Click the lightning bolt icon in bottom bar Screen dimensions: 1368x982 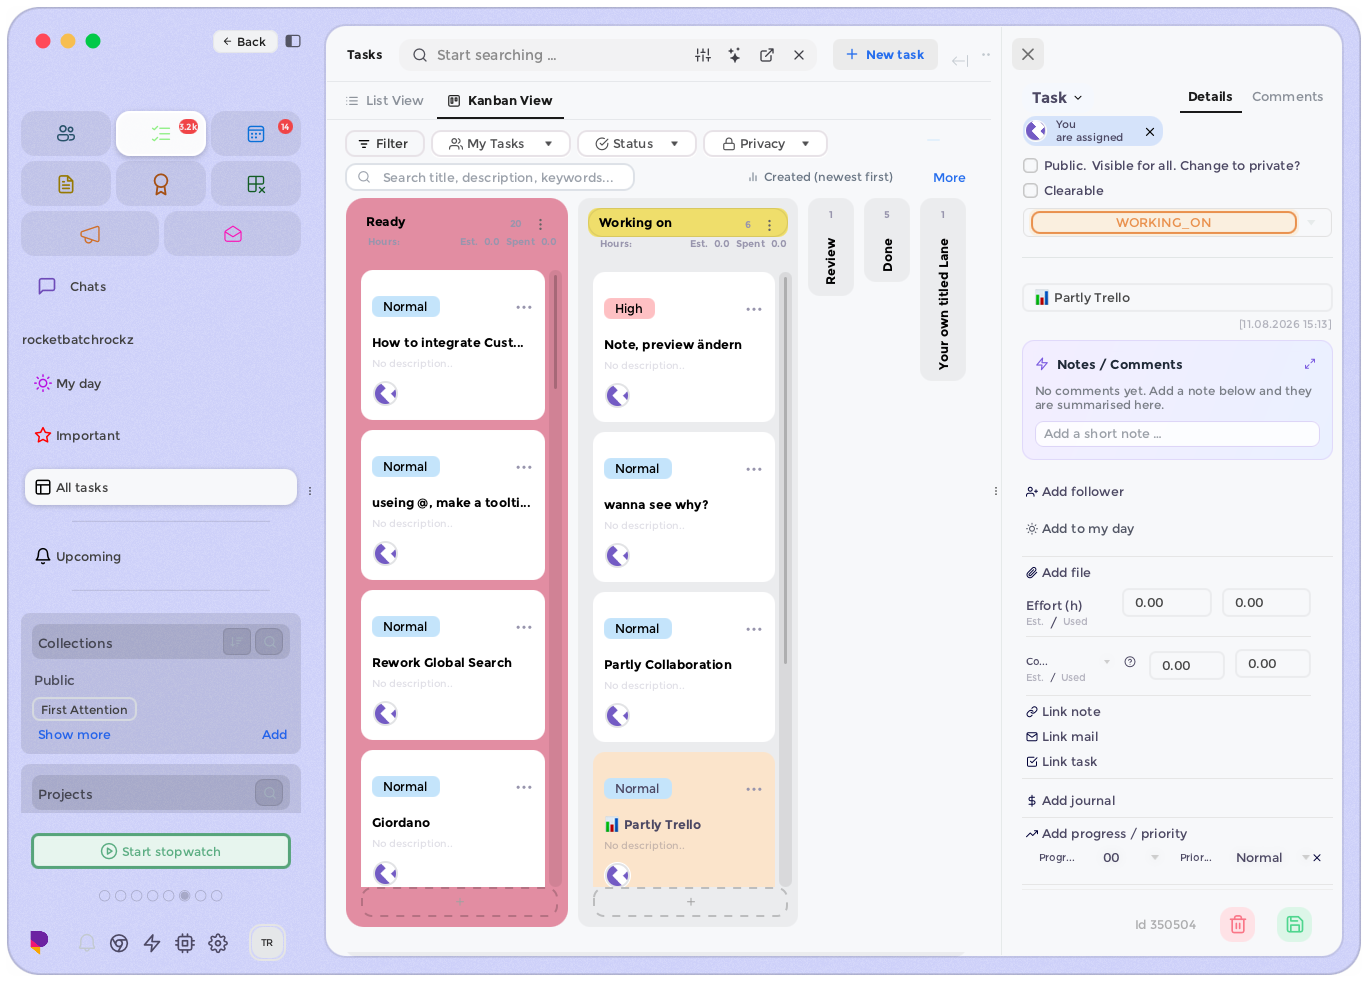tap(152, 943)
